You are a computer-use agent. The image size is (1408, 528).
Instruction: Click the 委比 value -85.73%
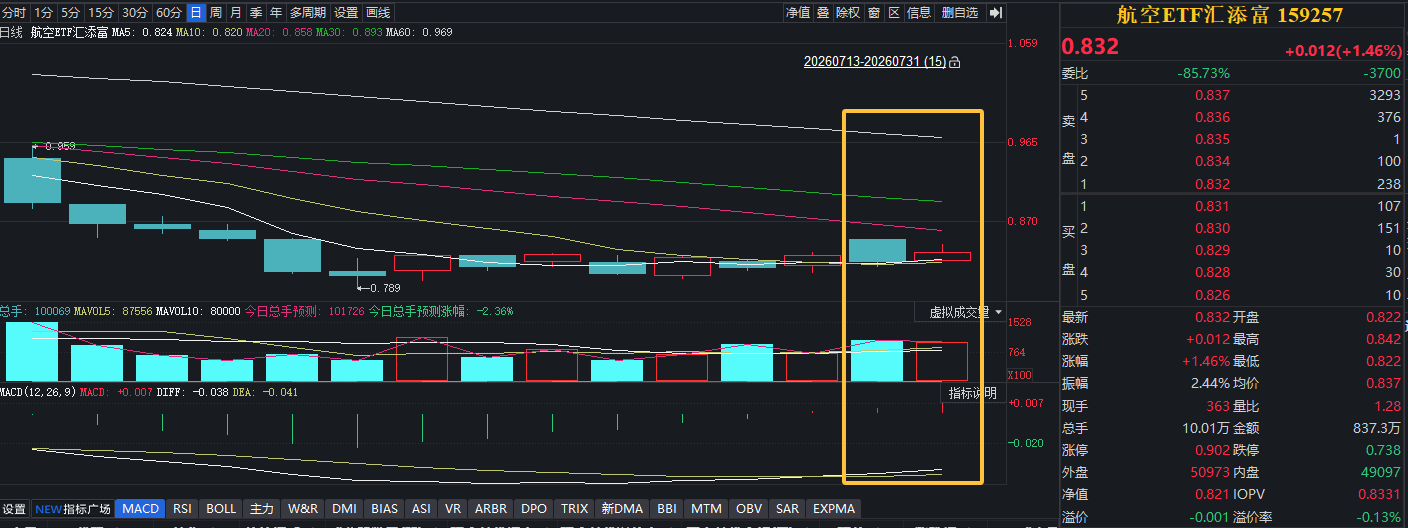point(1203,73)
